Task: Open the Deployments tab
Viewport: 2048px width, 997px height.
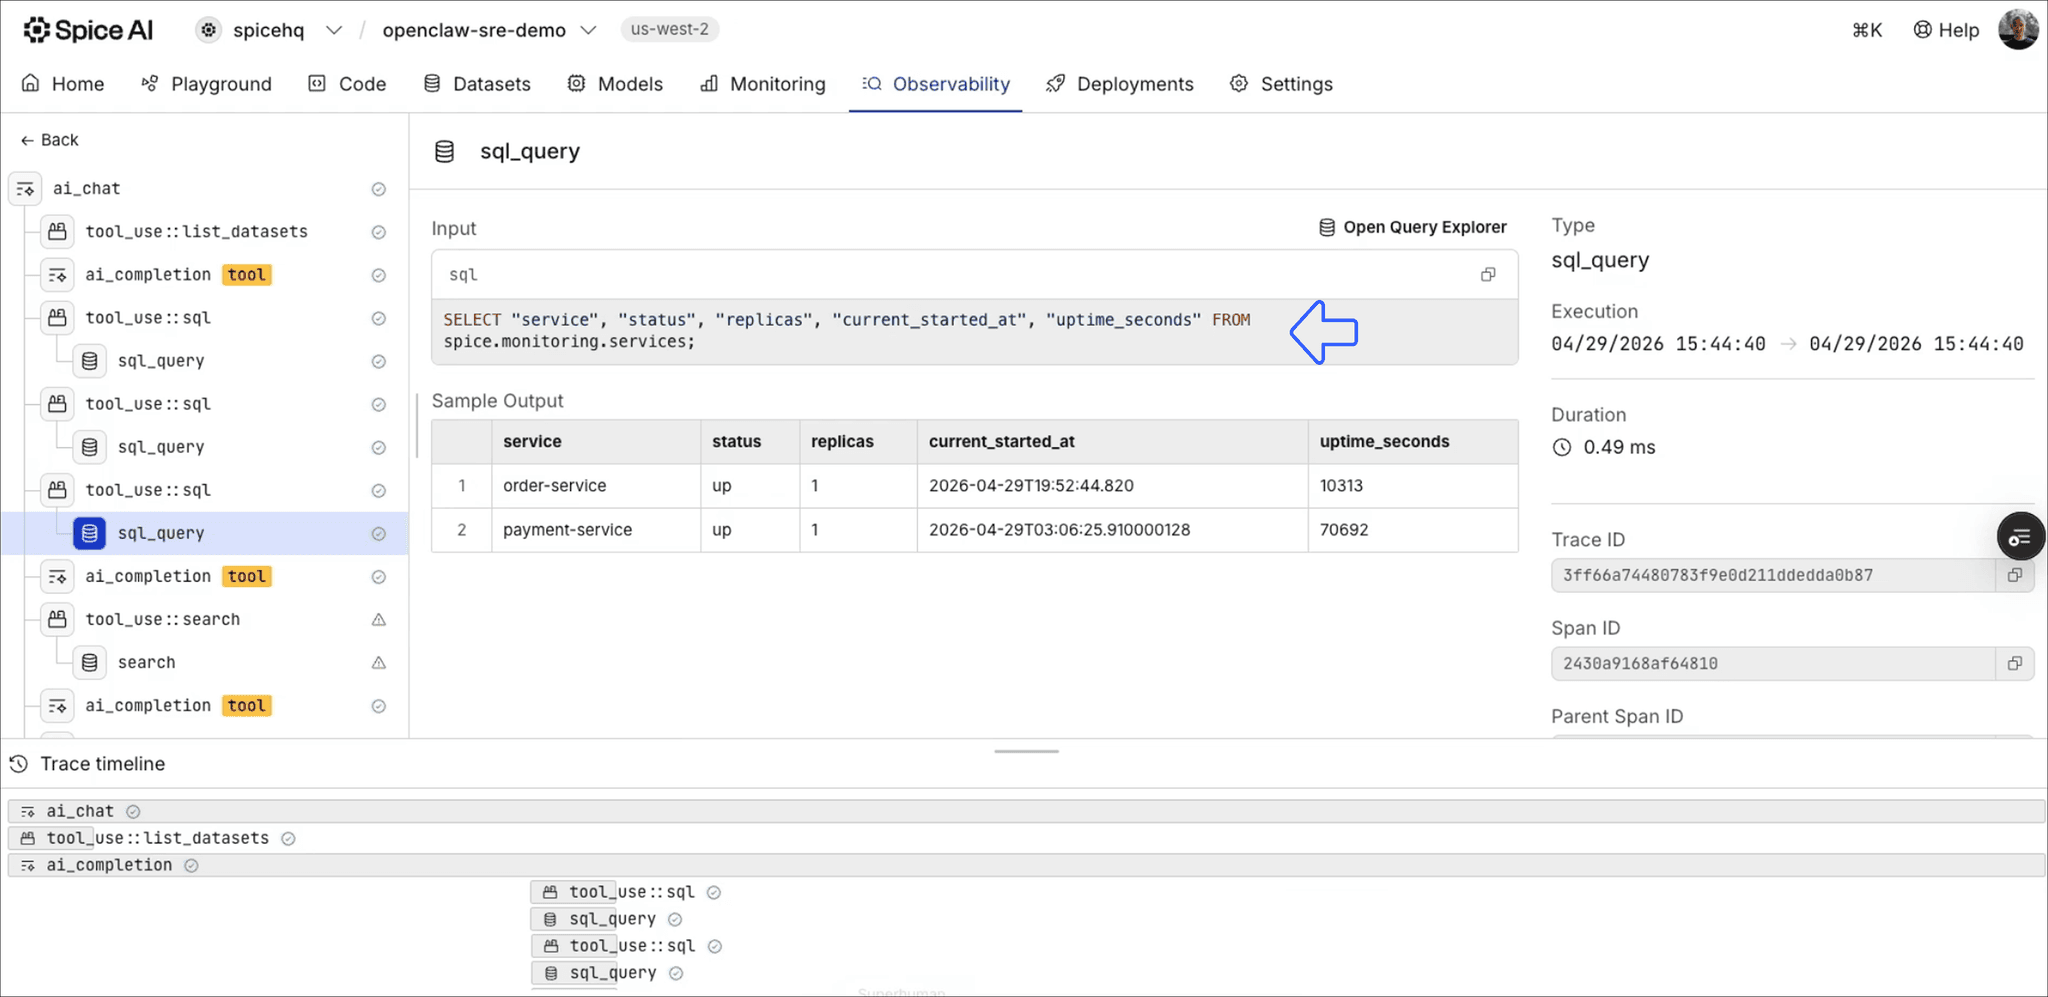Action: (x=1120, y=84)
